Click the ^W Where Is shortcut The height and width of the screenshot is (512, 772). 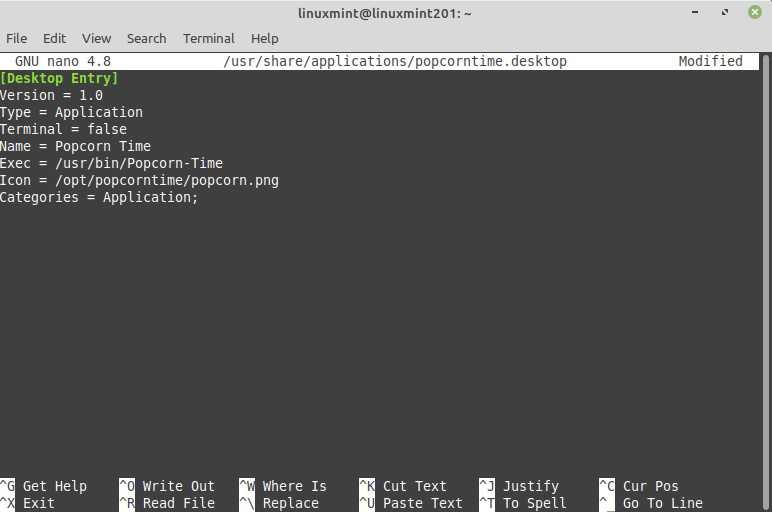(283, 486)
